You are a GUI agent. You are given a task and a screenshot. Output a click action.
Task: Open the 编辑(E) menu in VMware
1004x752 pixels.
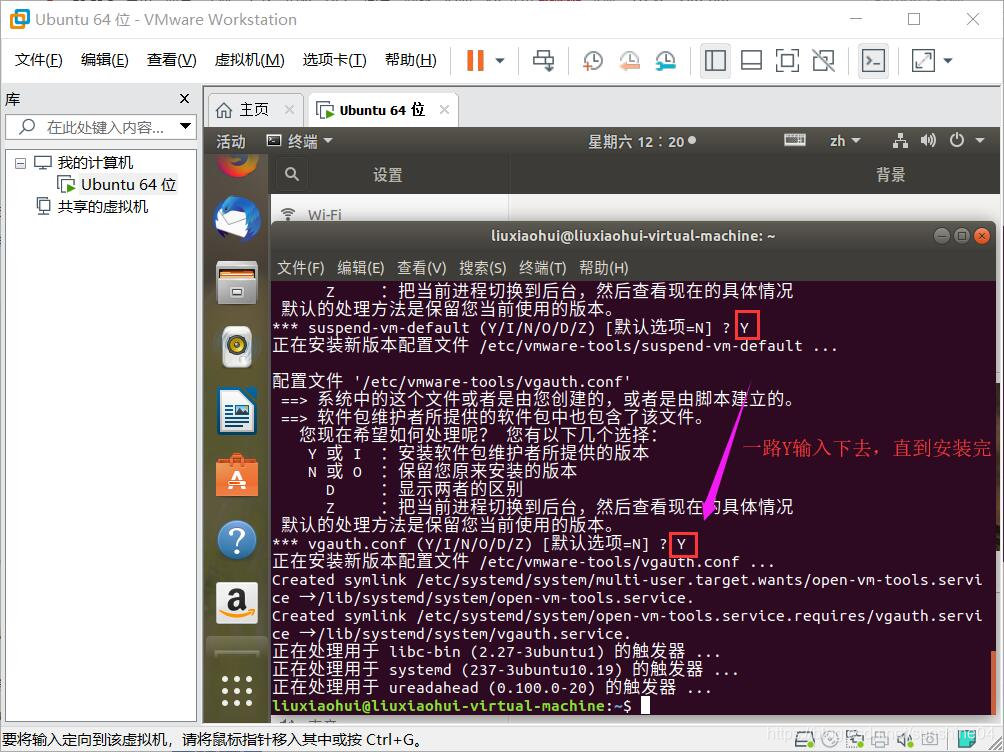[x=104, y=60]
